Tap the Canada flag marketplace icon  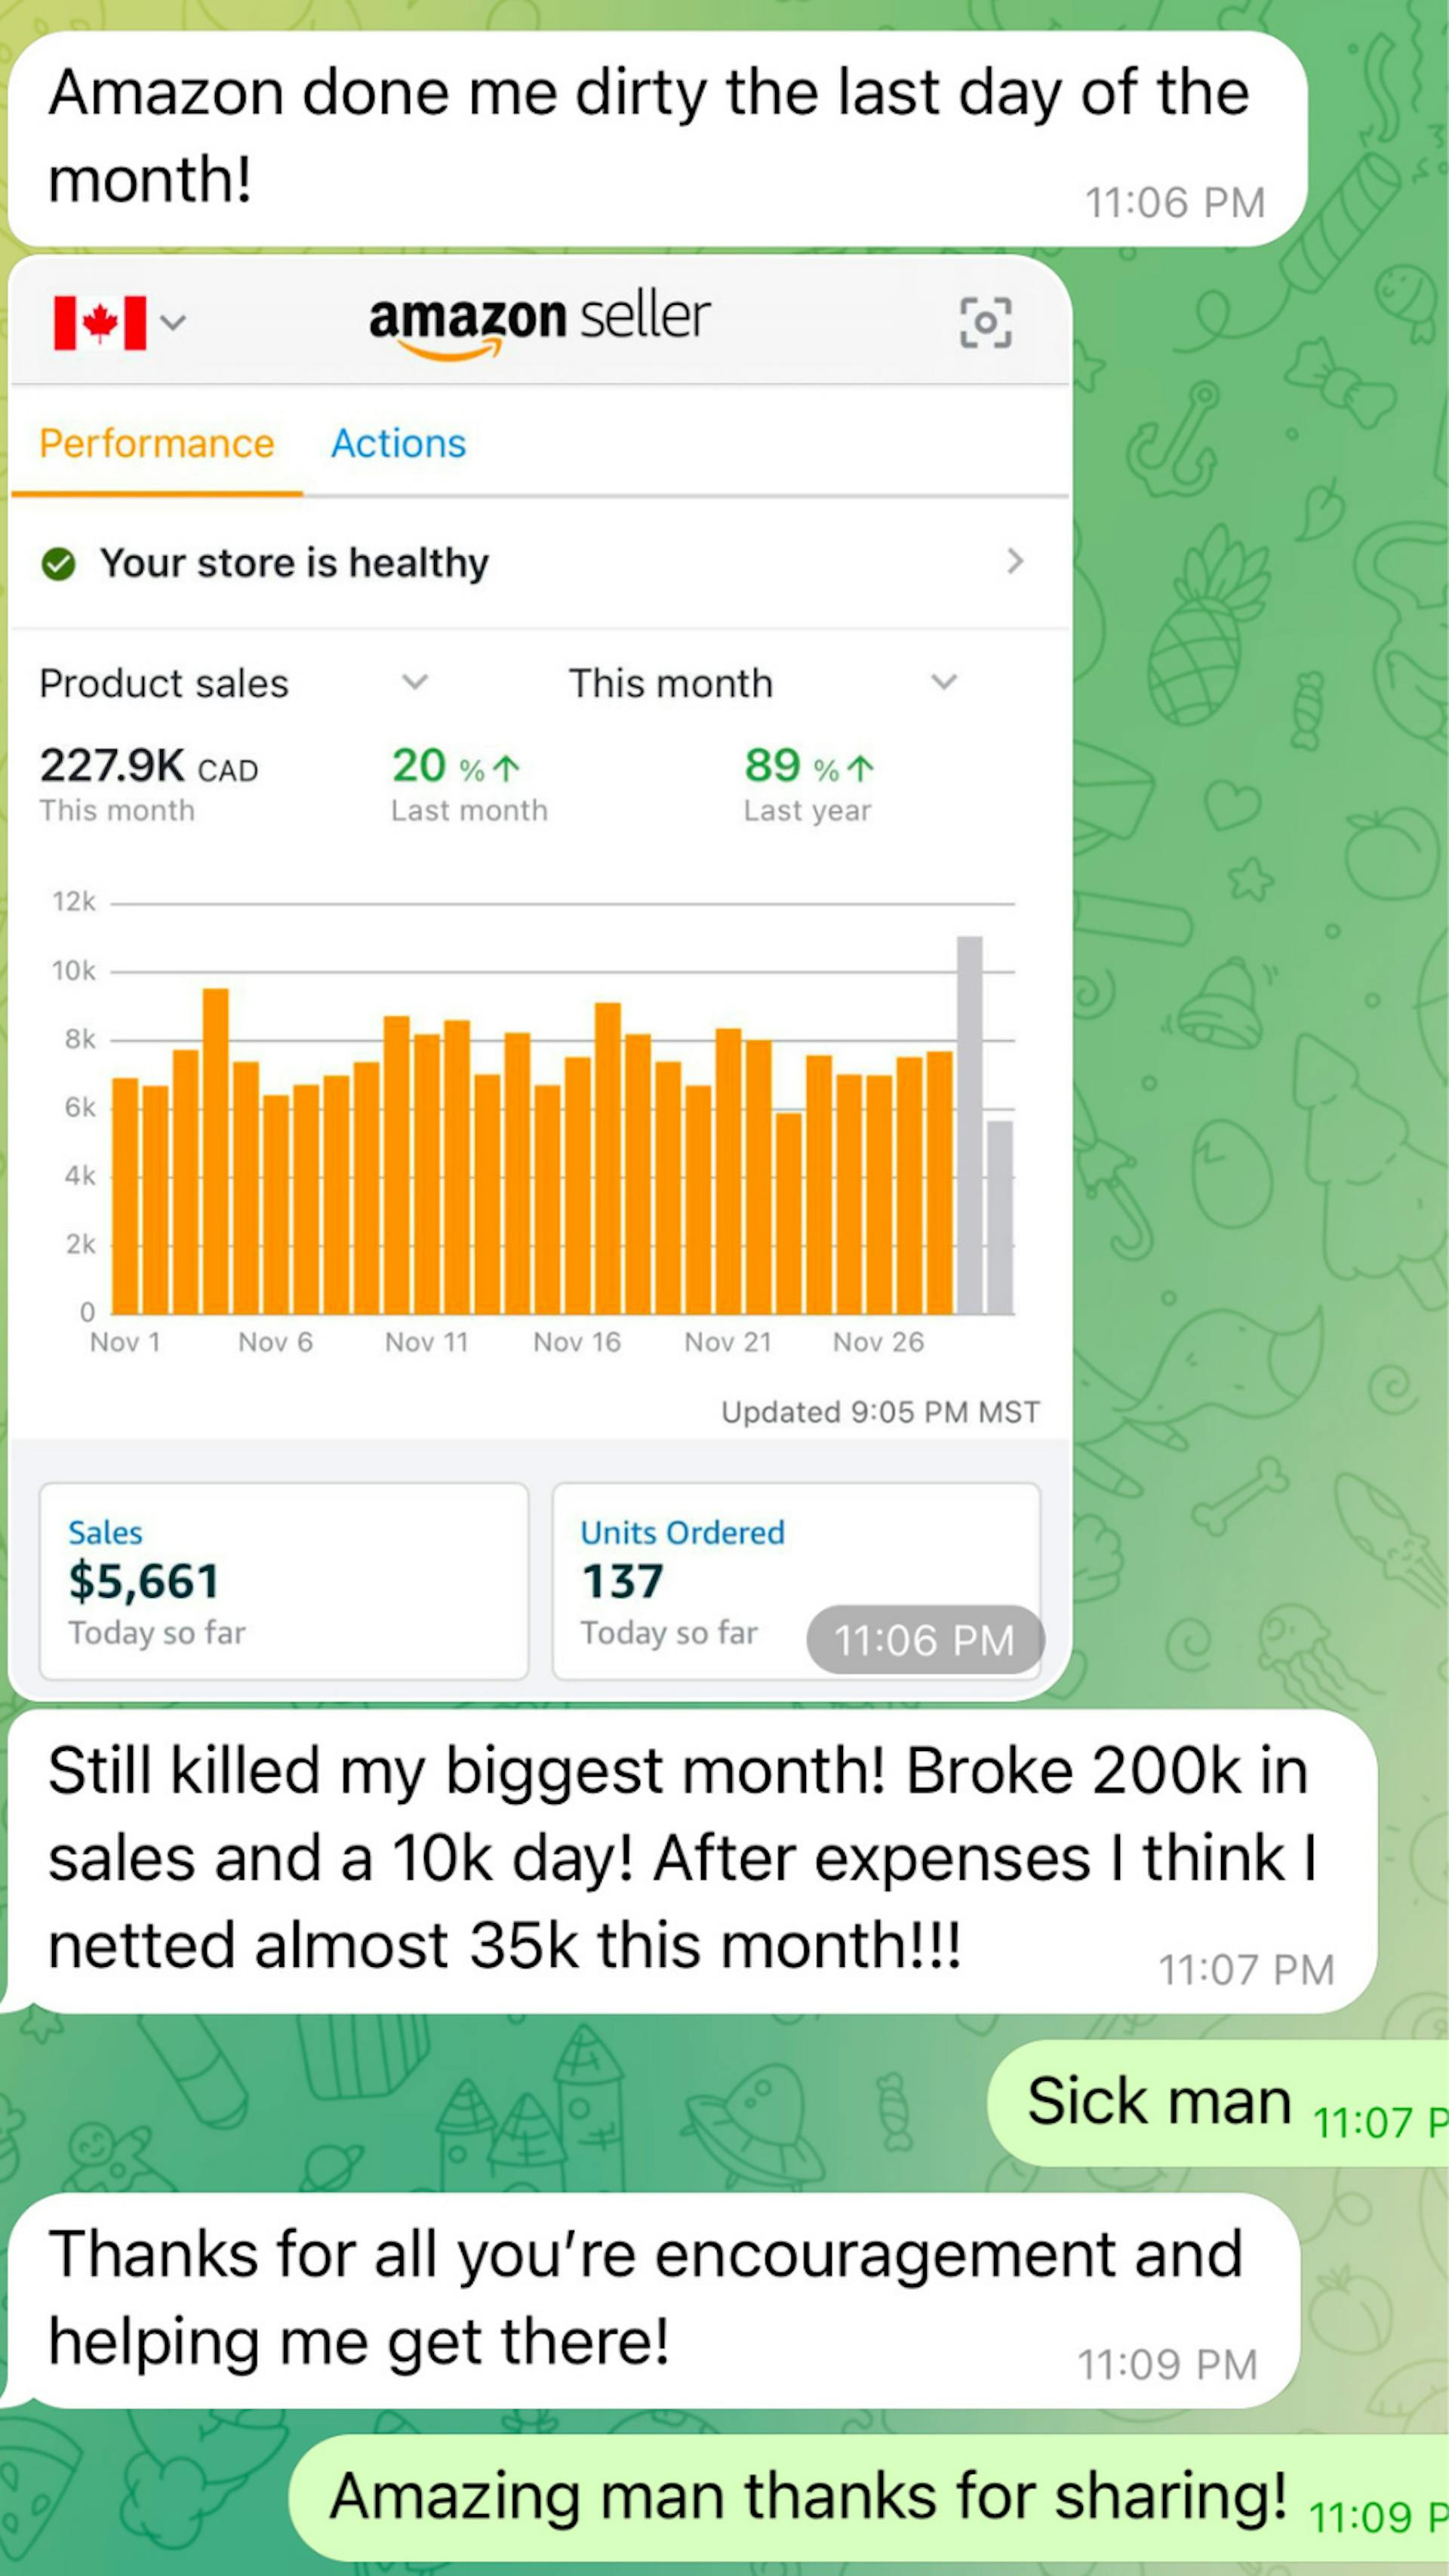point(100,322)
